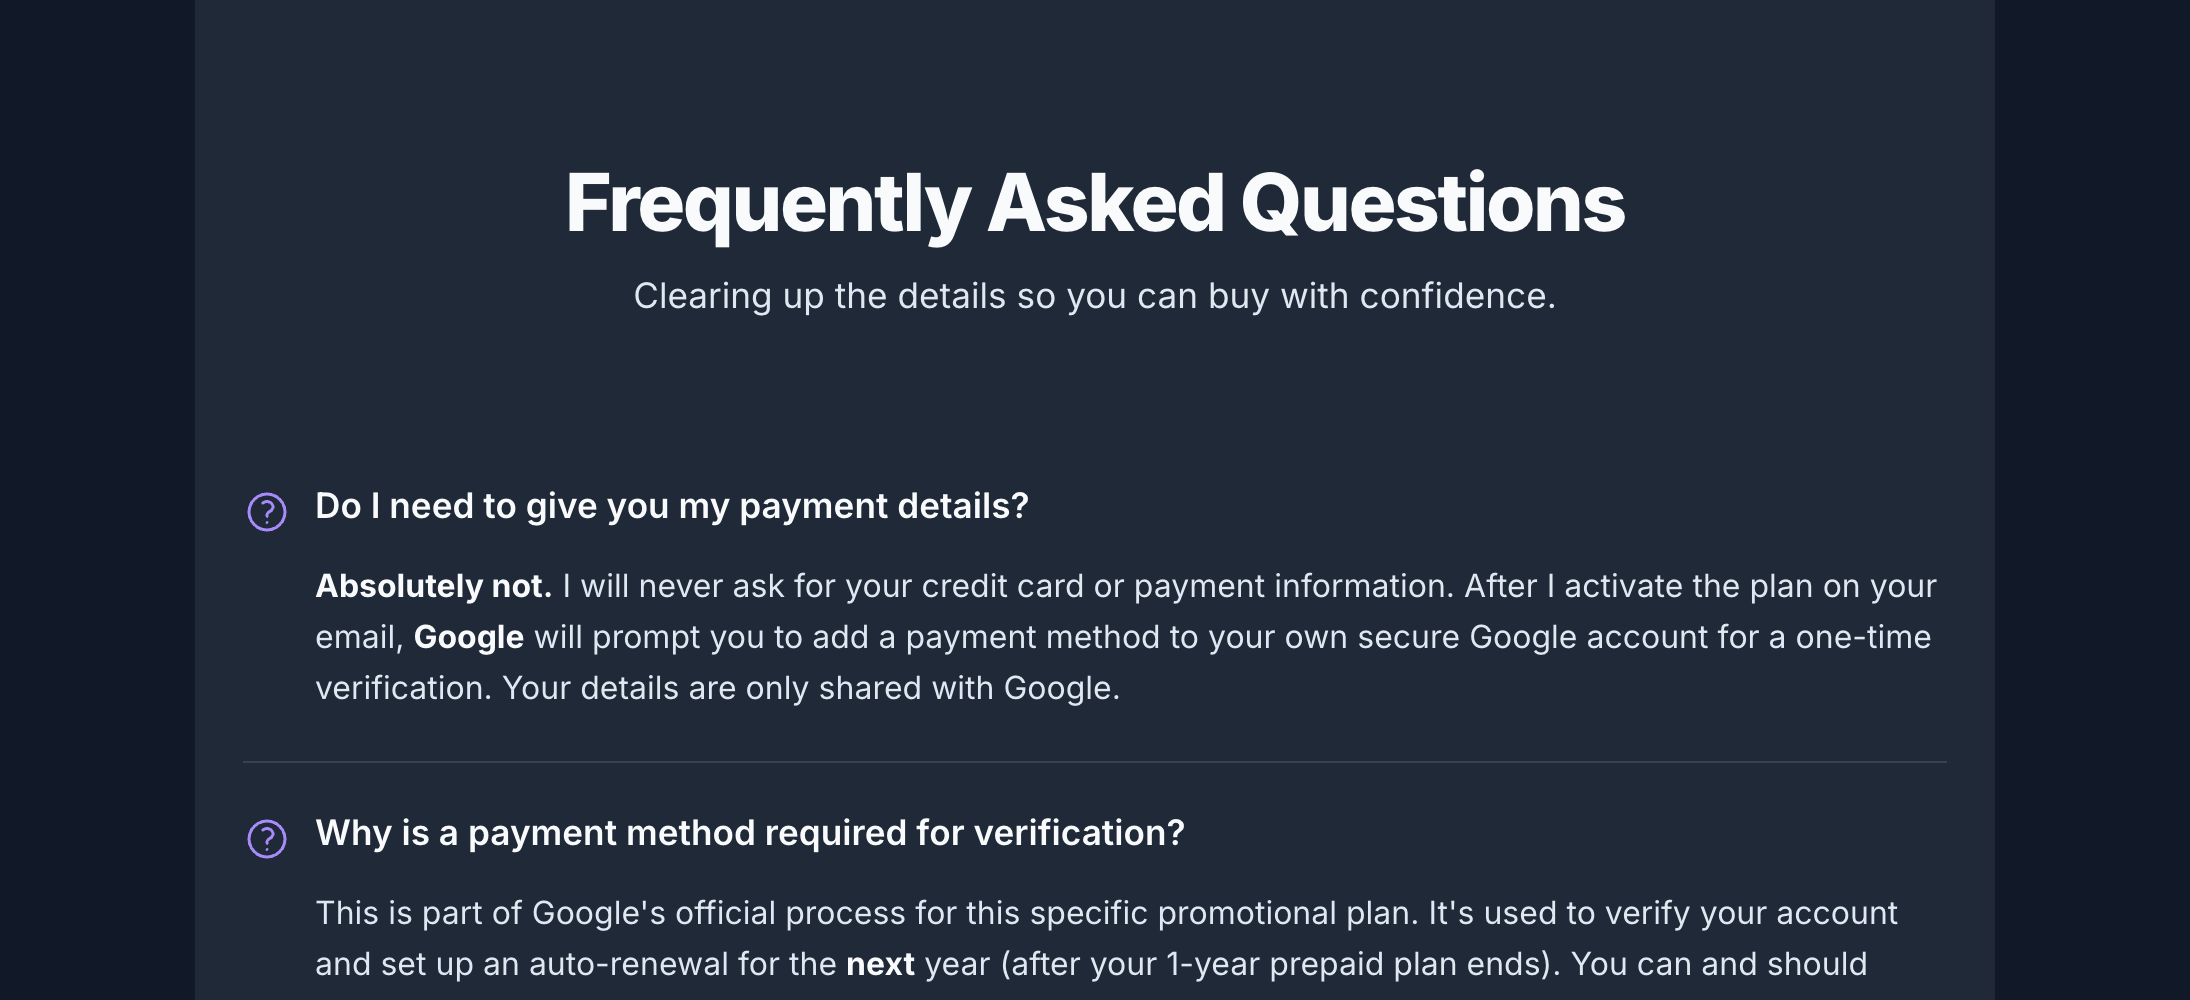The width and height of the screenshot is (2190, 1000).
Task: Click the bold "Absolutely not." text
Action: (434, 586)
